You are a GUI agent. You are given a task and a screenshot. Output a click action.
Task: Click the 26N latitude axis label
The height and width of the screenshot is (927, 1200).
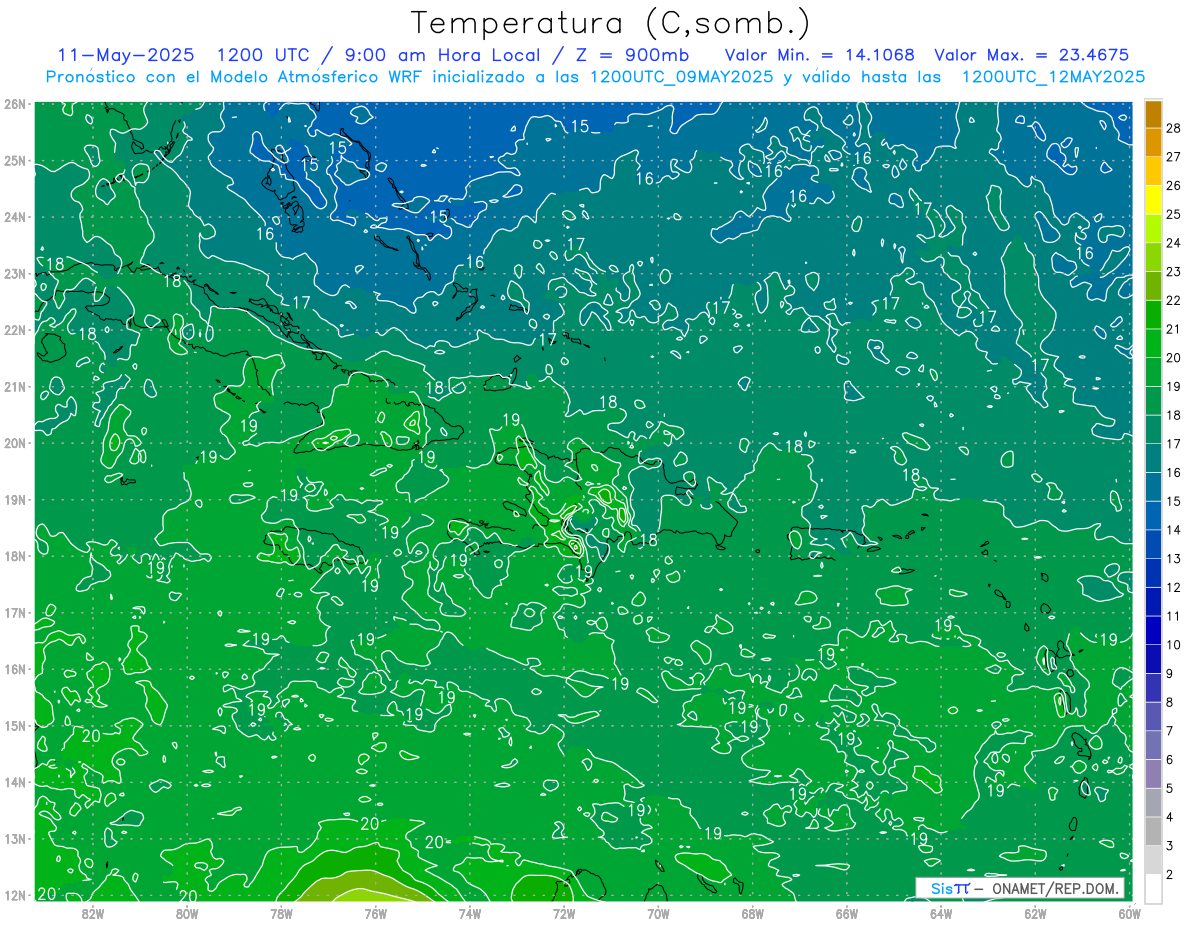click(x=14, y=104)
